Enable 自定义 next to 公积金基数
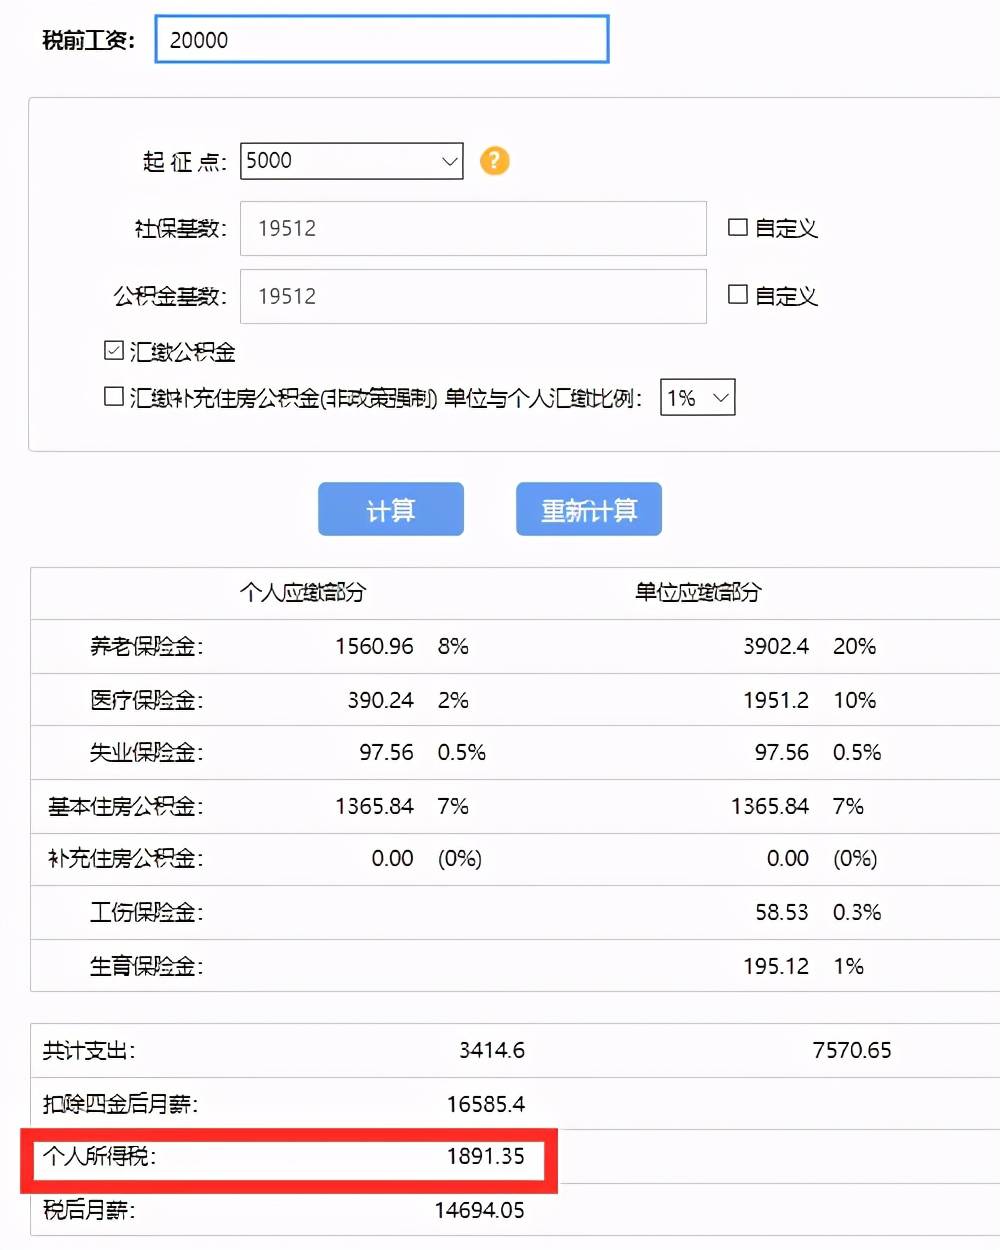This screenshot has height=1250, width=1000. click(737, 295)
